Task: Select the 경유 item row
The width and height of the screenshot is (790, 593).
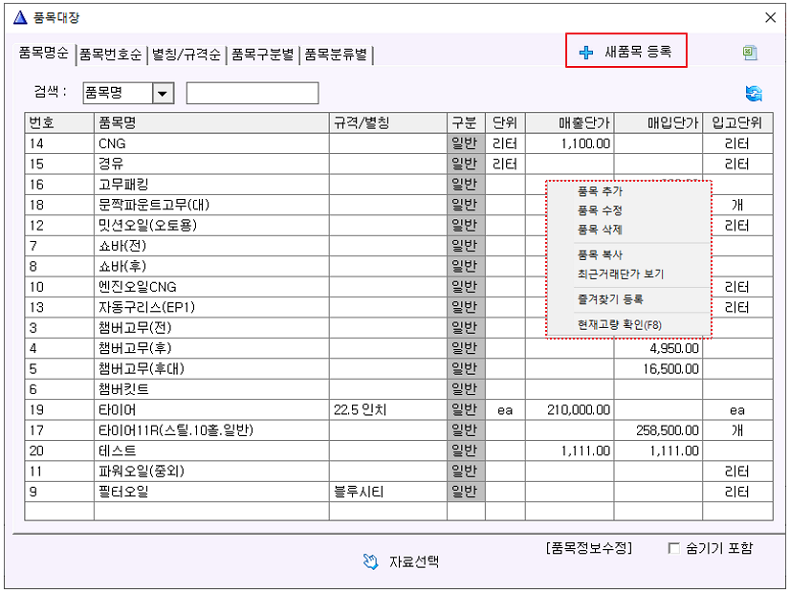Action: coord(399,164)
